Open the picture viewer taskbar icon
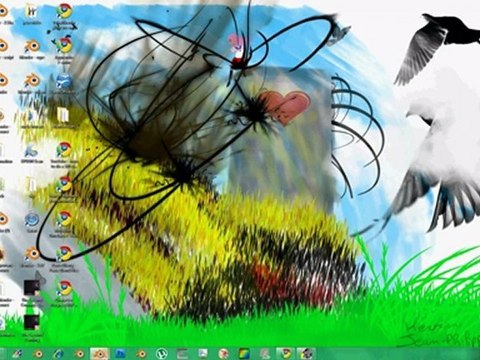 click(x=203, y=354)
